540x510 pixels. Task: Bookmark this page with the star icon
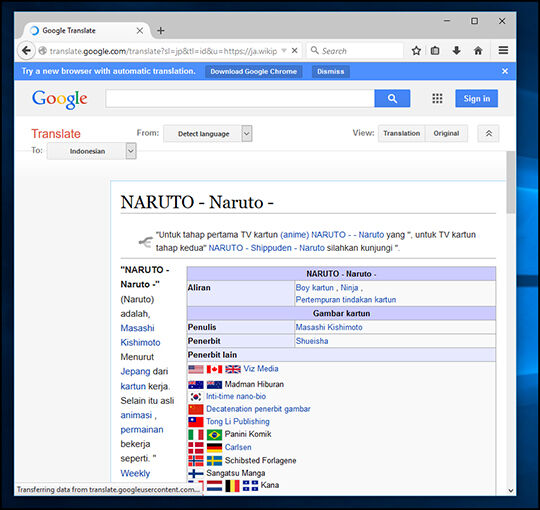416,51
